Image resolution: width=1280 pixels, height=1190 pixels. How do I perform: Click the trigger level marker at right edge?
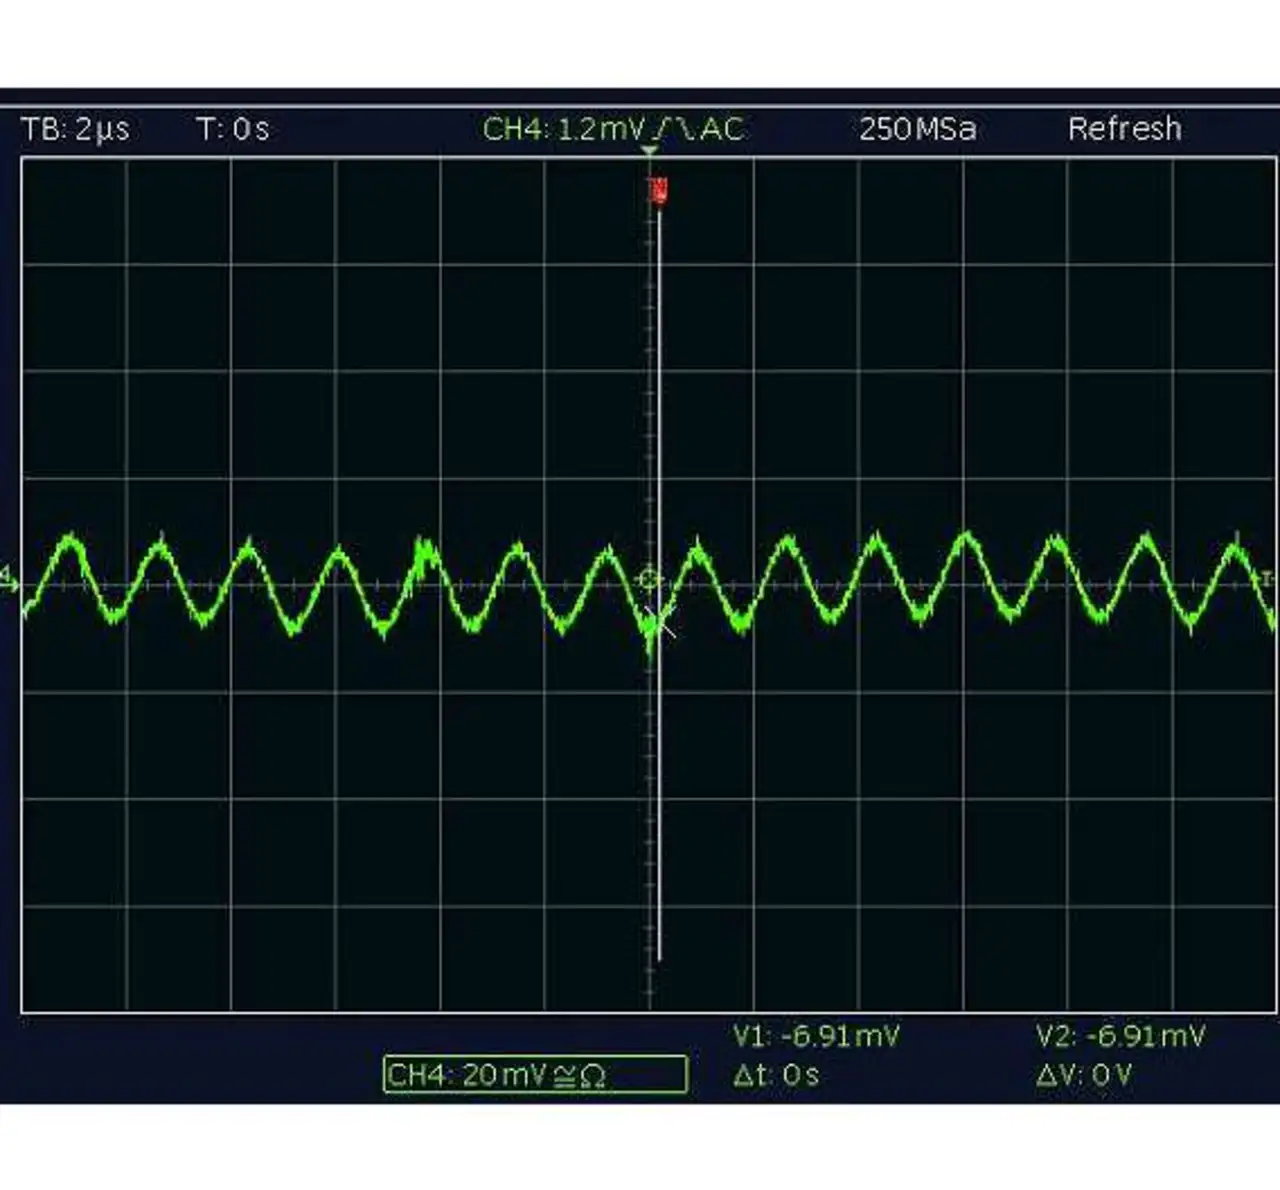click(1268, 579)
